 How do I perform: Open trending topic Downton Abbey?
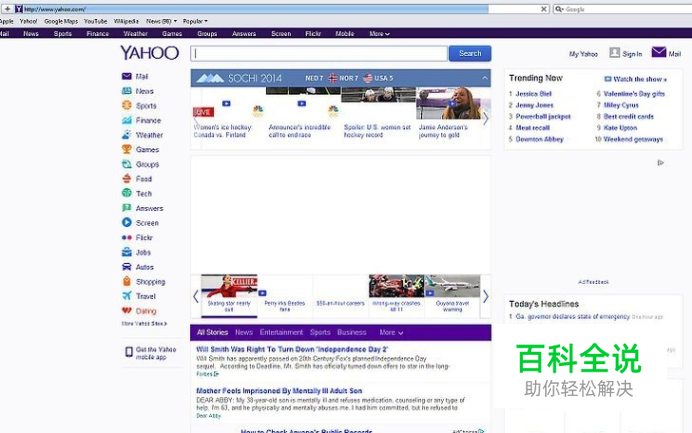539,139
